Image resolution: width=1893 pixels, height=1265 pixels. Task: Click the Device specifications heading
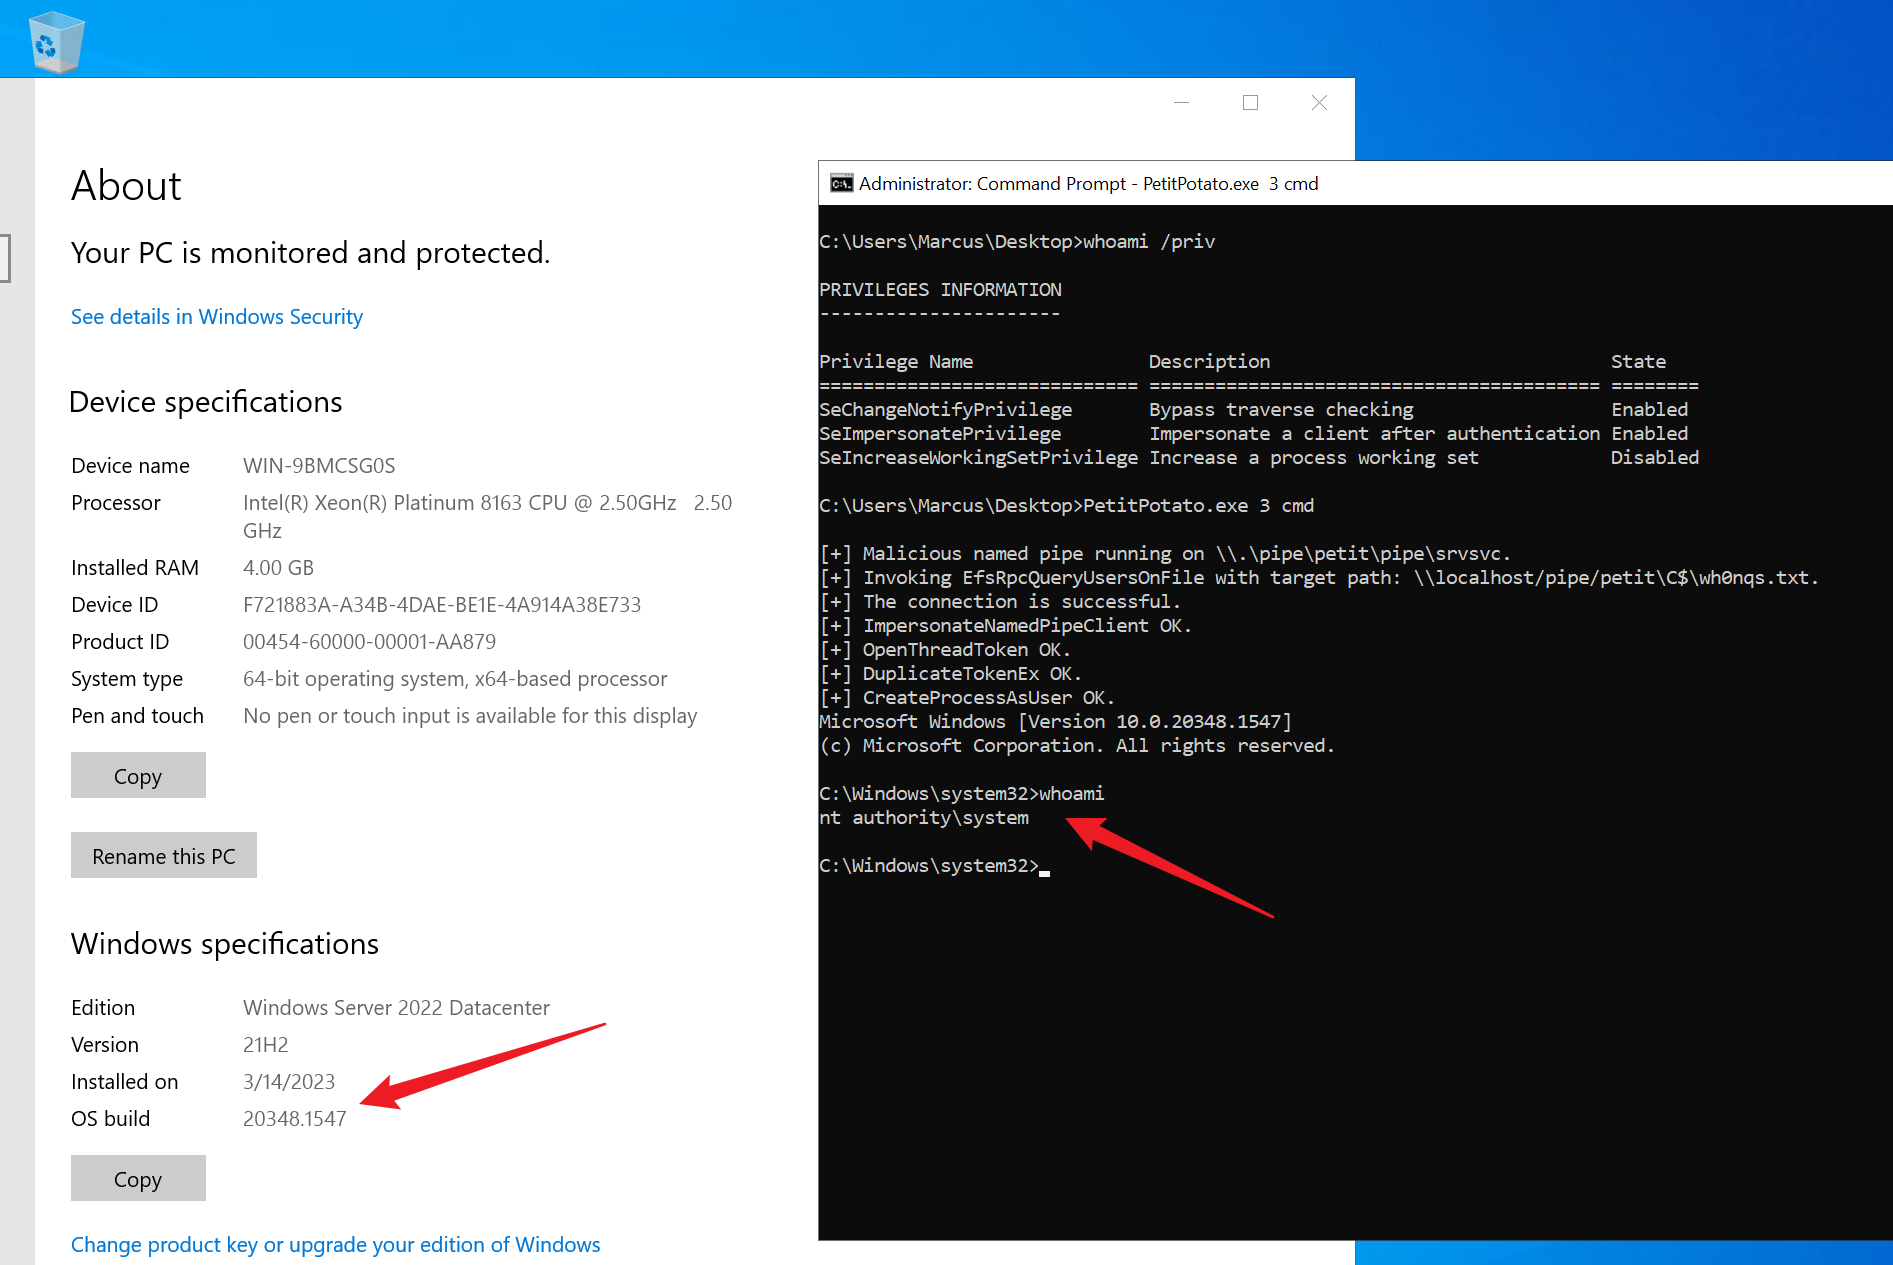coord(206,402)
